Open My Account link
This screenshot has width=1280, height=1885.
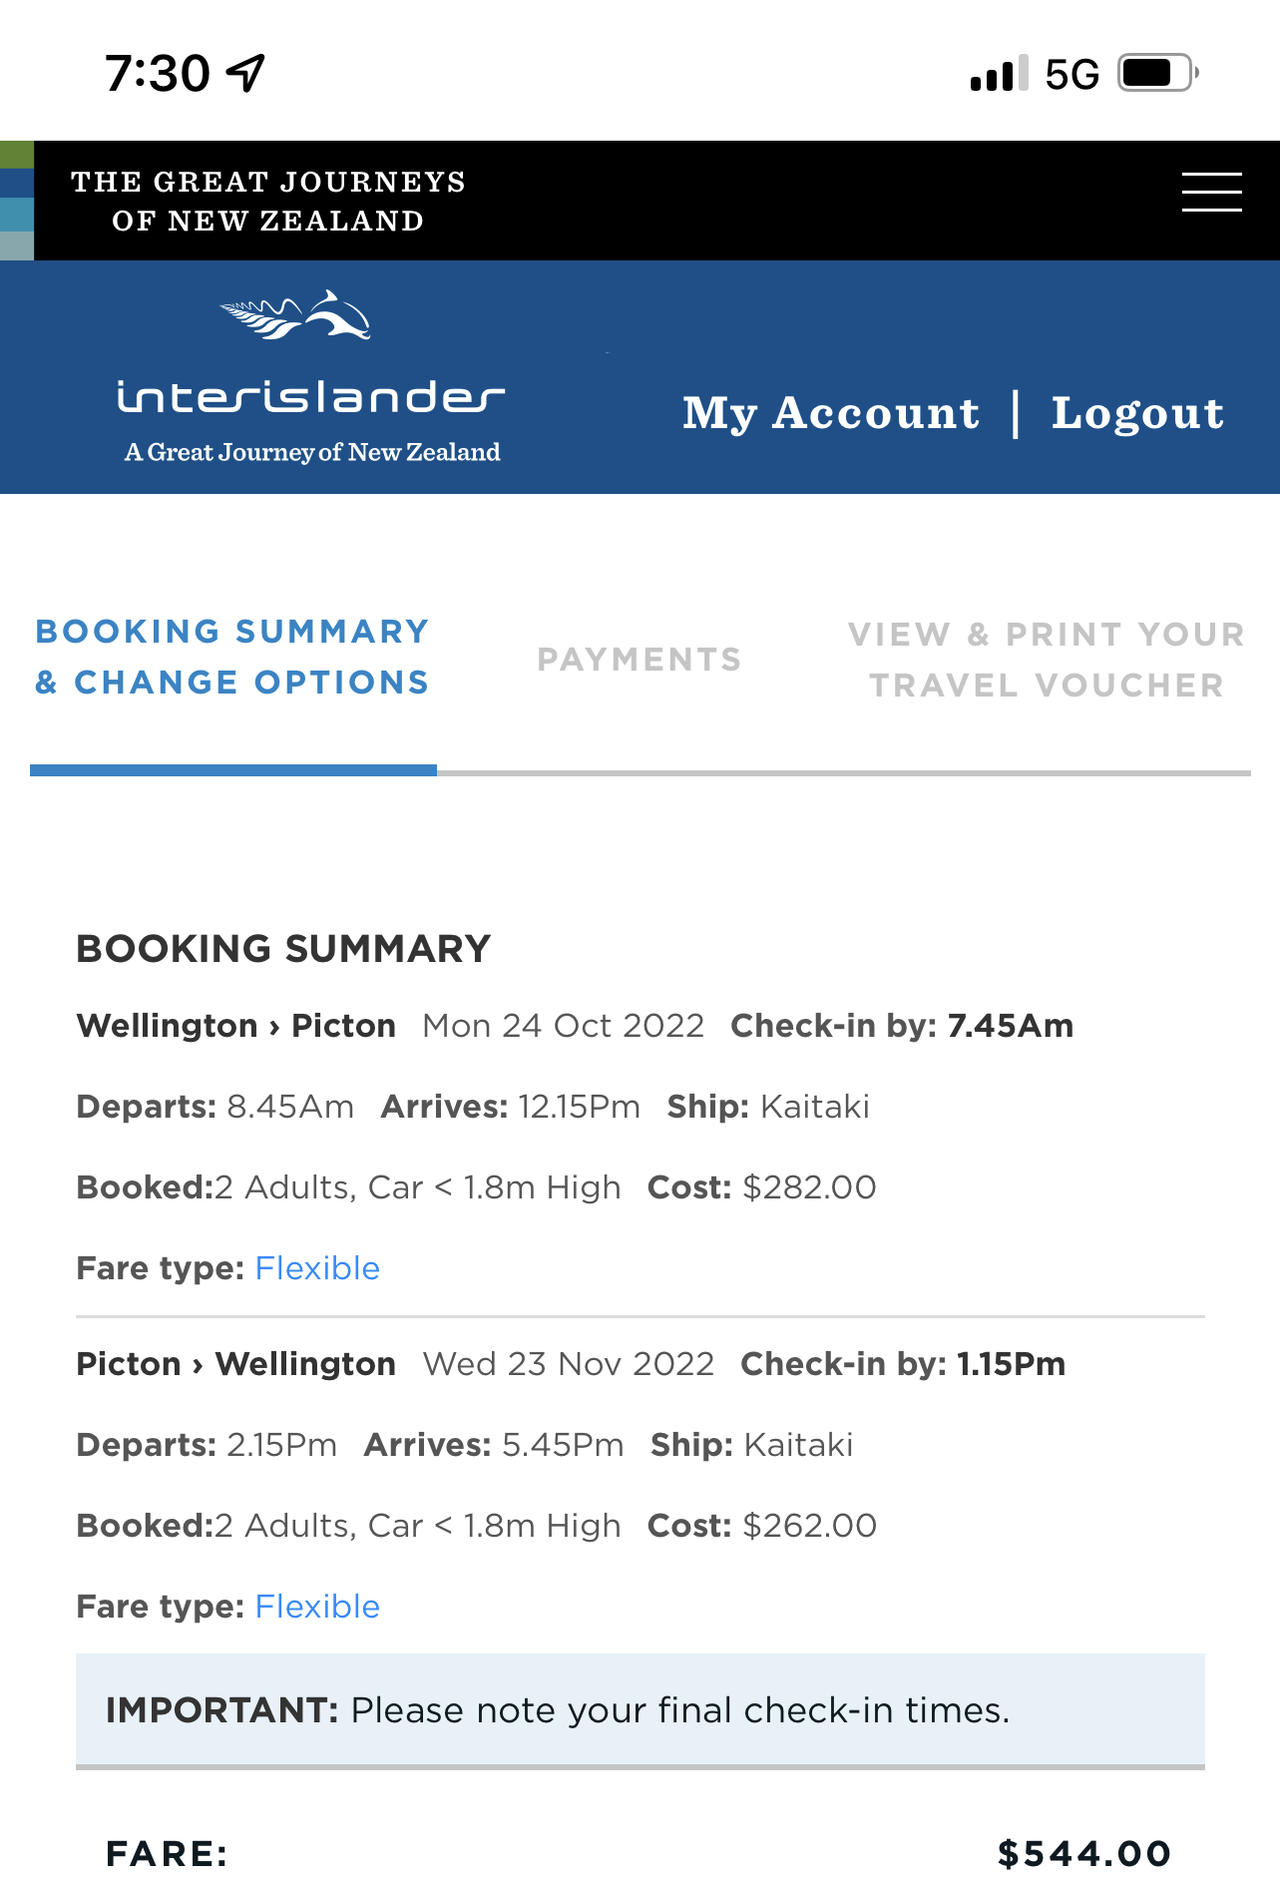coord(830,413)
